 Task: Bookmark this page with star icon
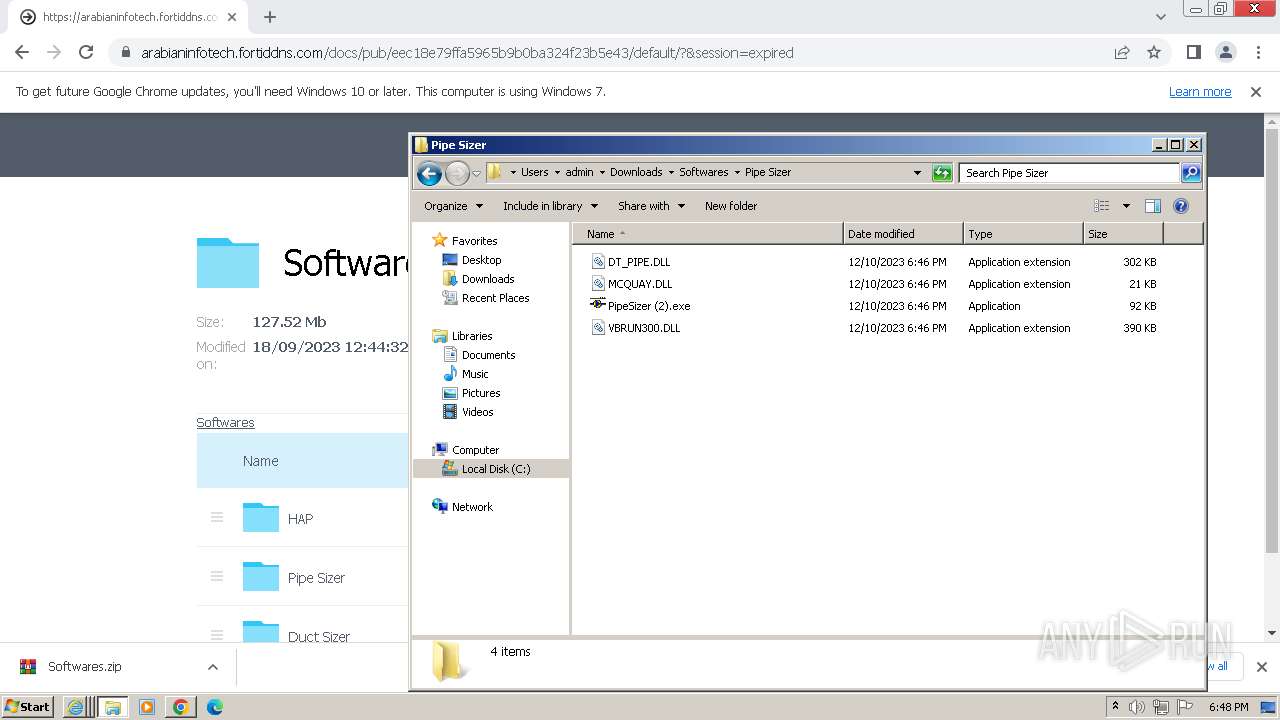tap(1154, 53)
